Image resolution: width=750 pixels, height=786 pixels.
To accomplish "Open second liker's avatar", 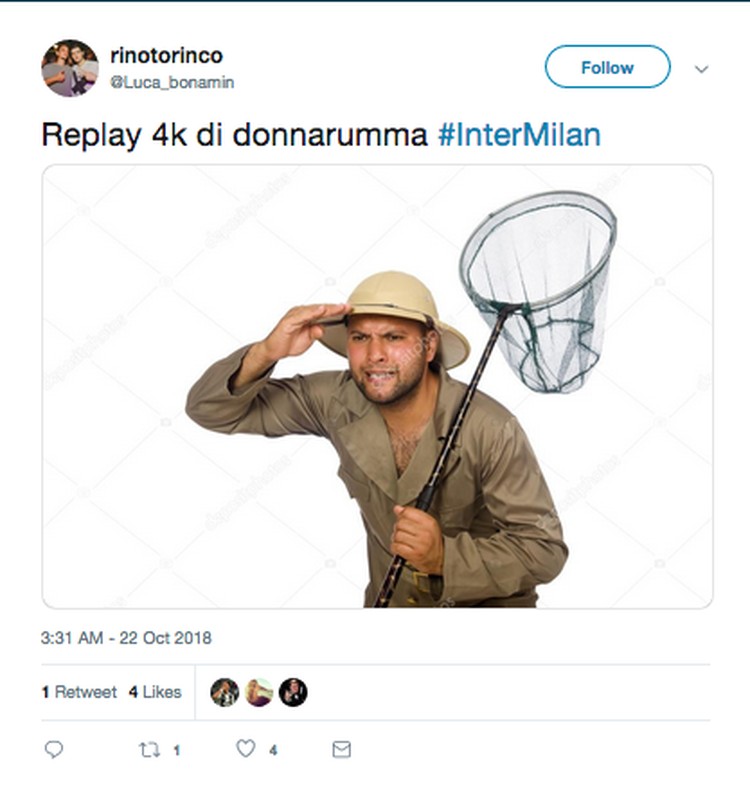I will pyautogui.click(x=259, y=692).
